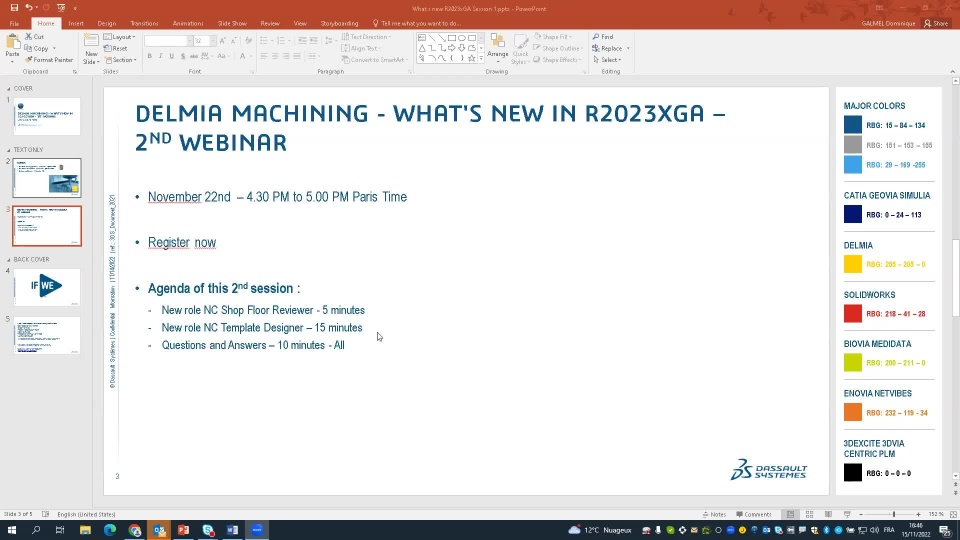Screen dimensions: 960x540
Task: Increase list indent level
Action: 313,41
